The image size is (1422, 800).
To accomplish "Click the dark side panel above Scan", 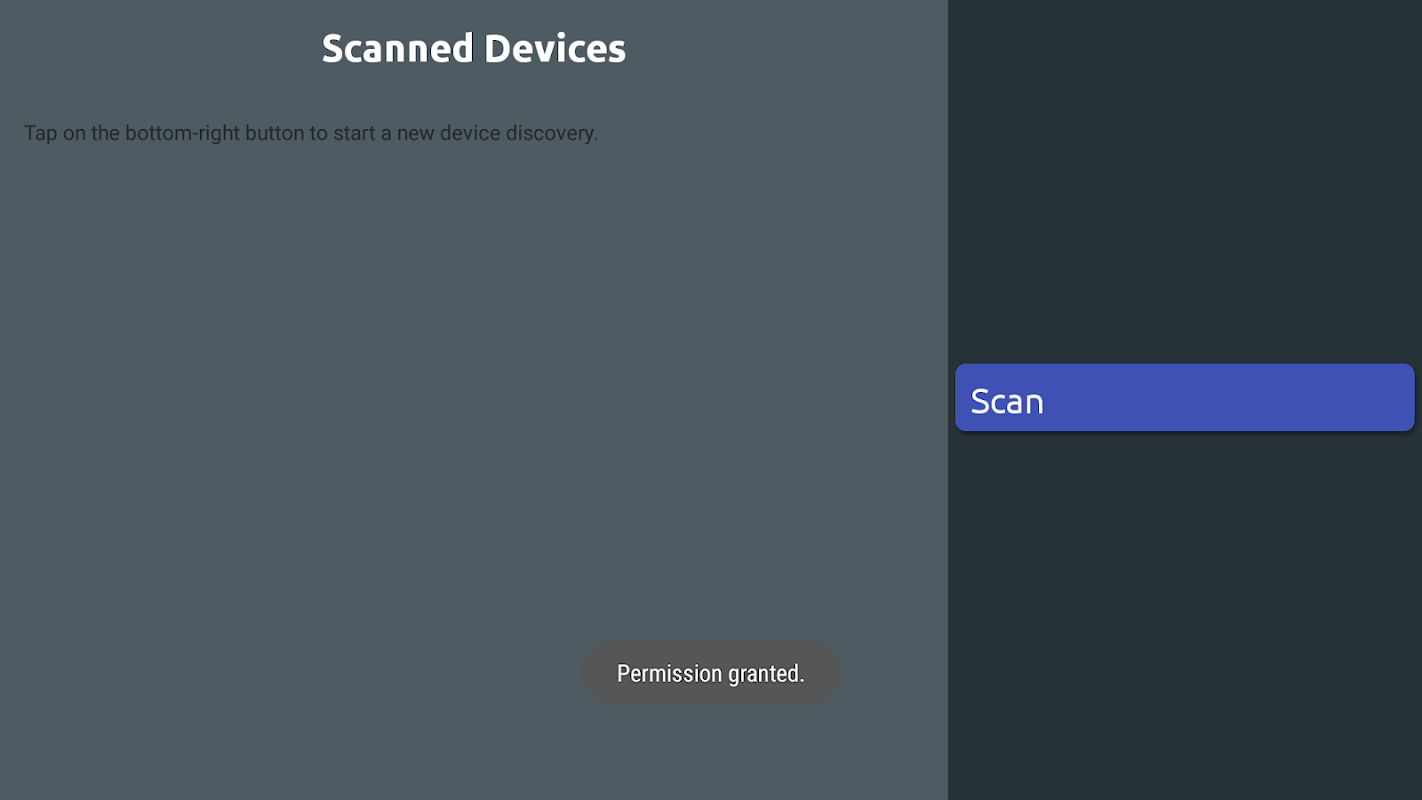I will click(1185, 180).
